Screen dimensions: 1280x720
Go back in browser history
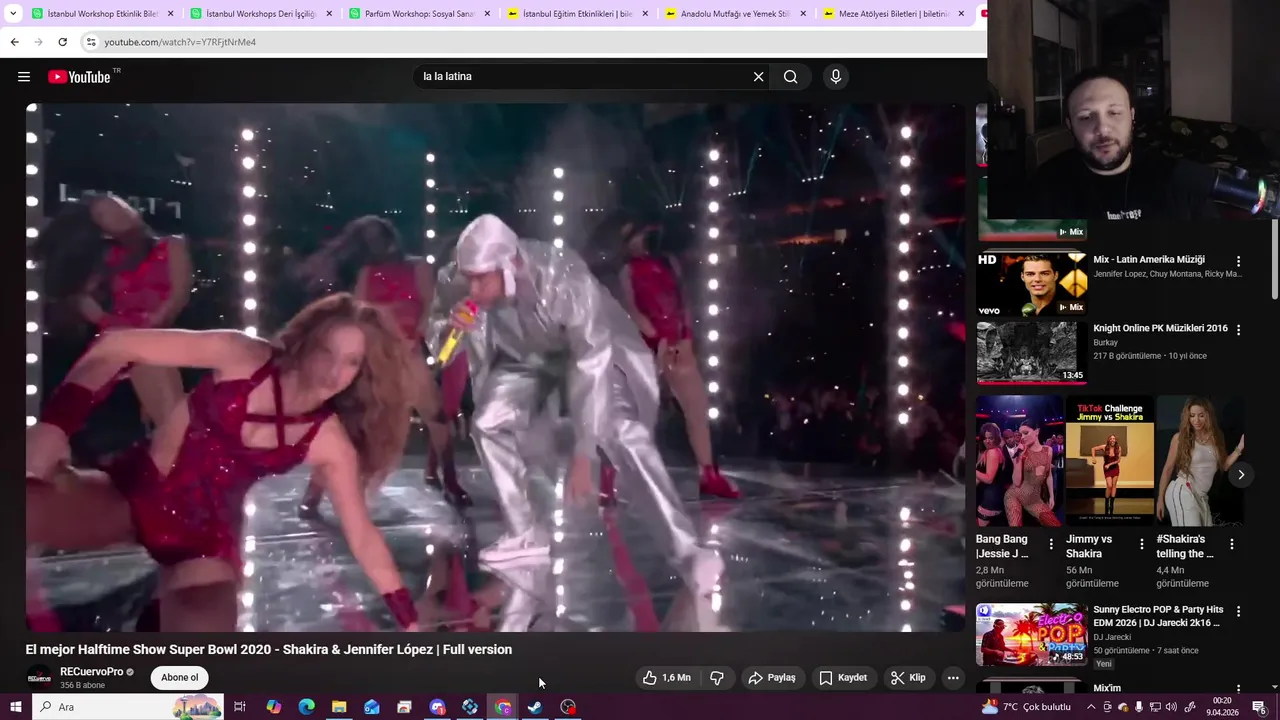pos(14,42)
